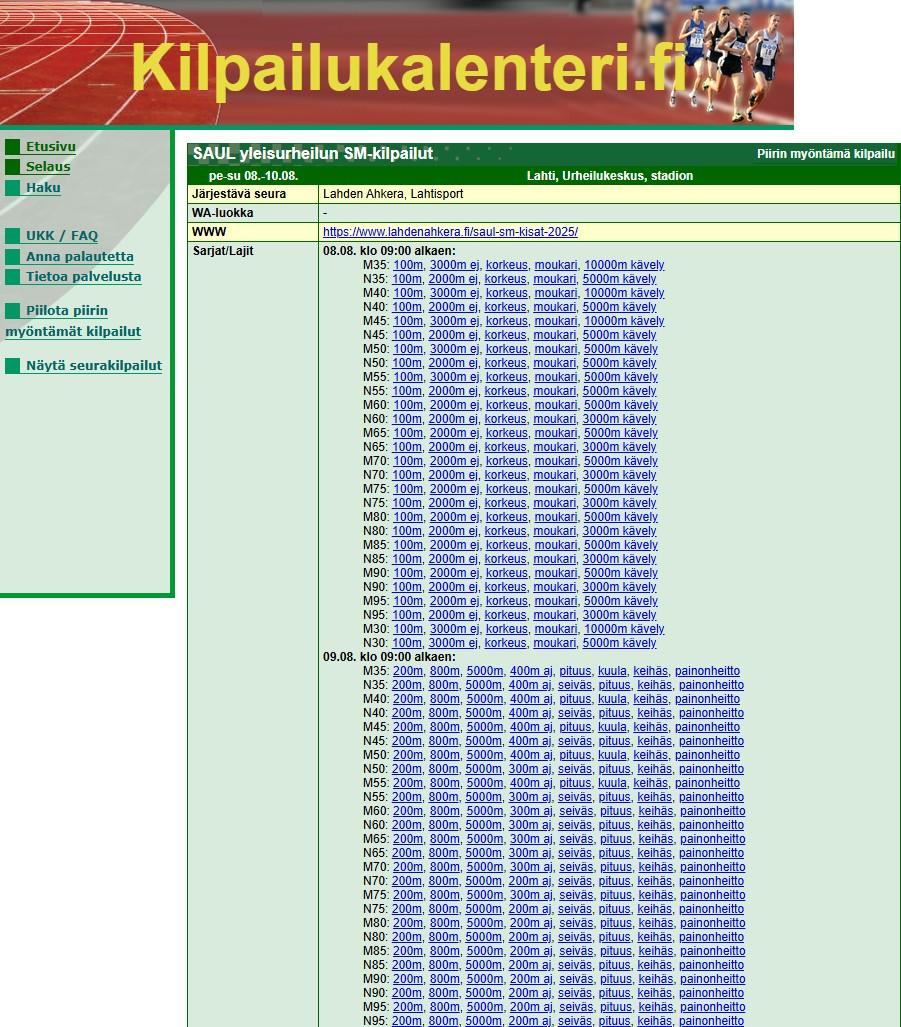
Task: Click Anna palautetta feedback link
Action: coord(79,257)
